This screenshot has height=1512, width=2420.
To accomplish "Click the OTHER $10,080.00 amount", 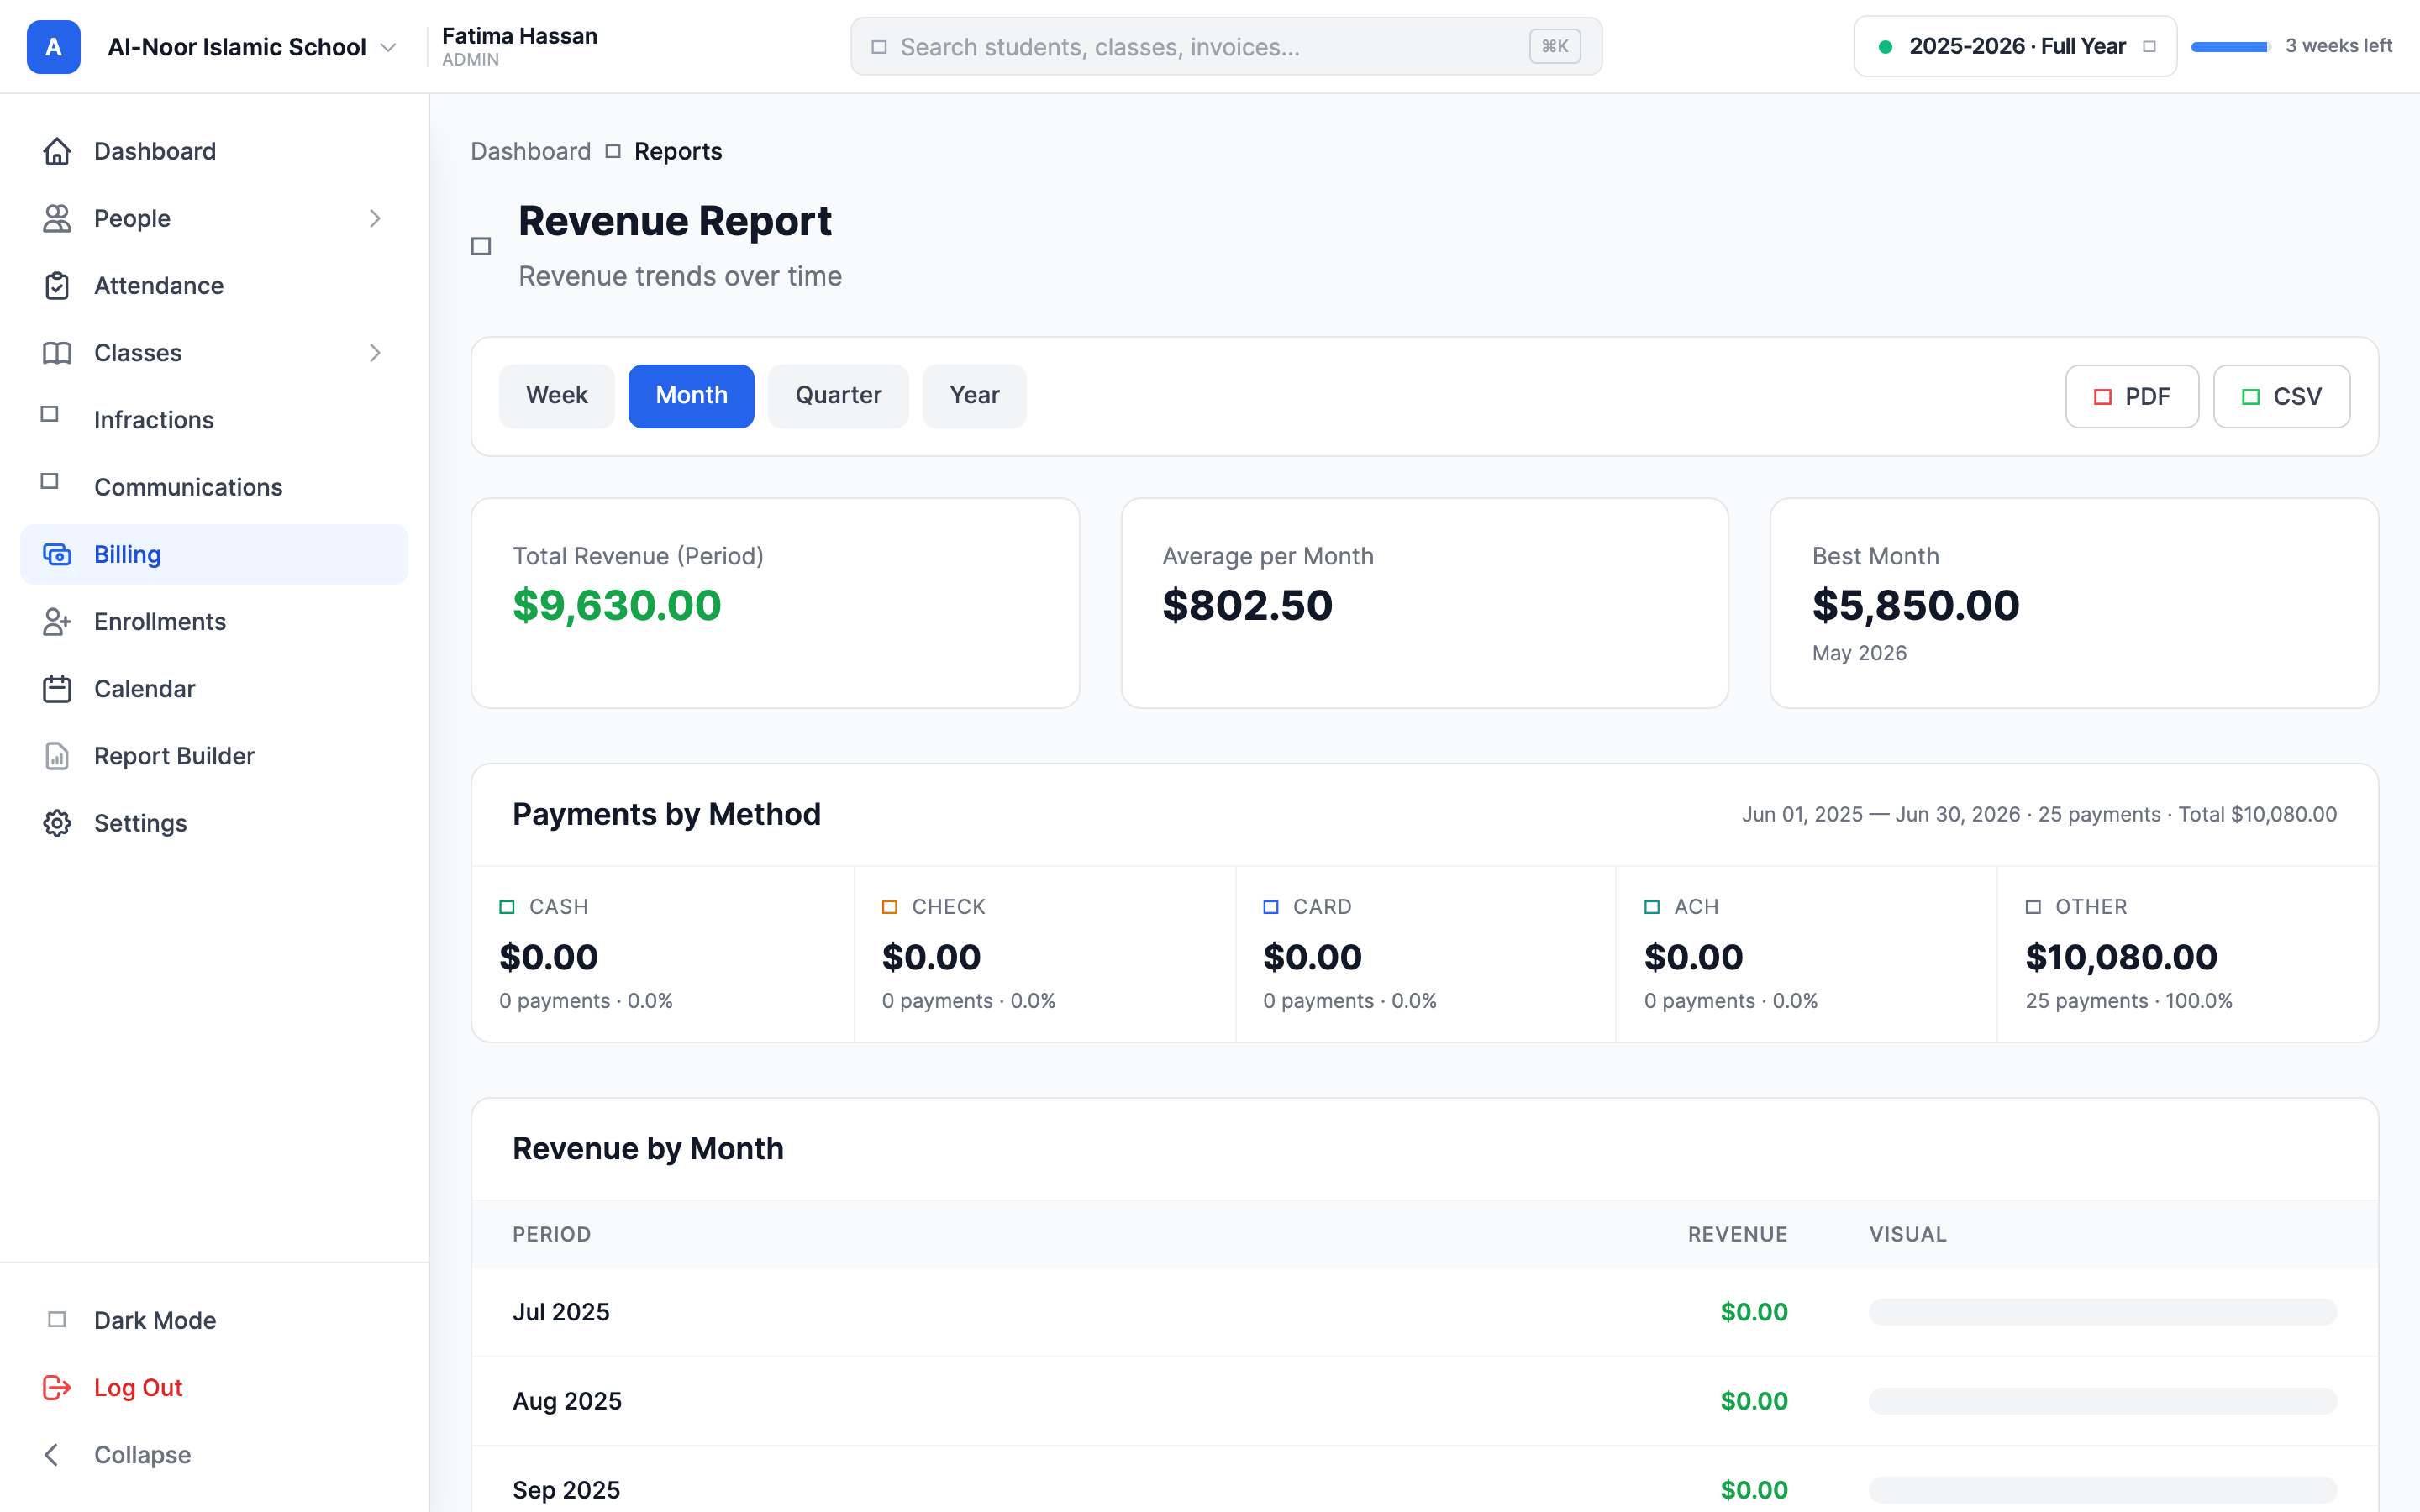I will click(2121, 957).
